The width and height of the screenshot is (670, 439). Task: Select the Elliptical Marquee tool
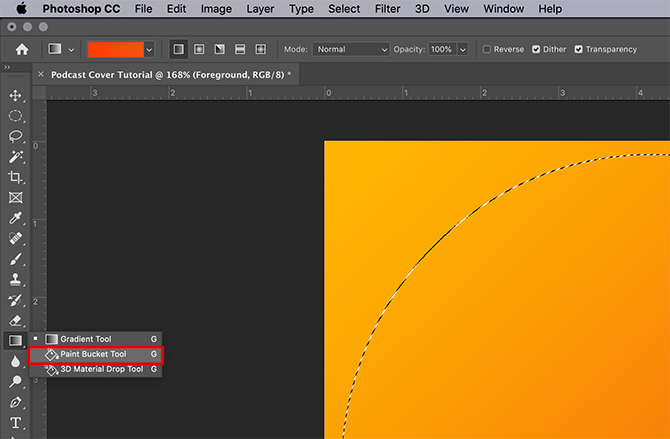point(15,116)
